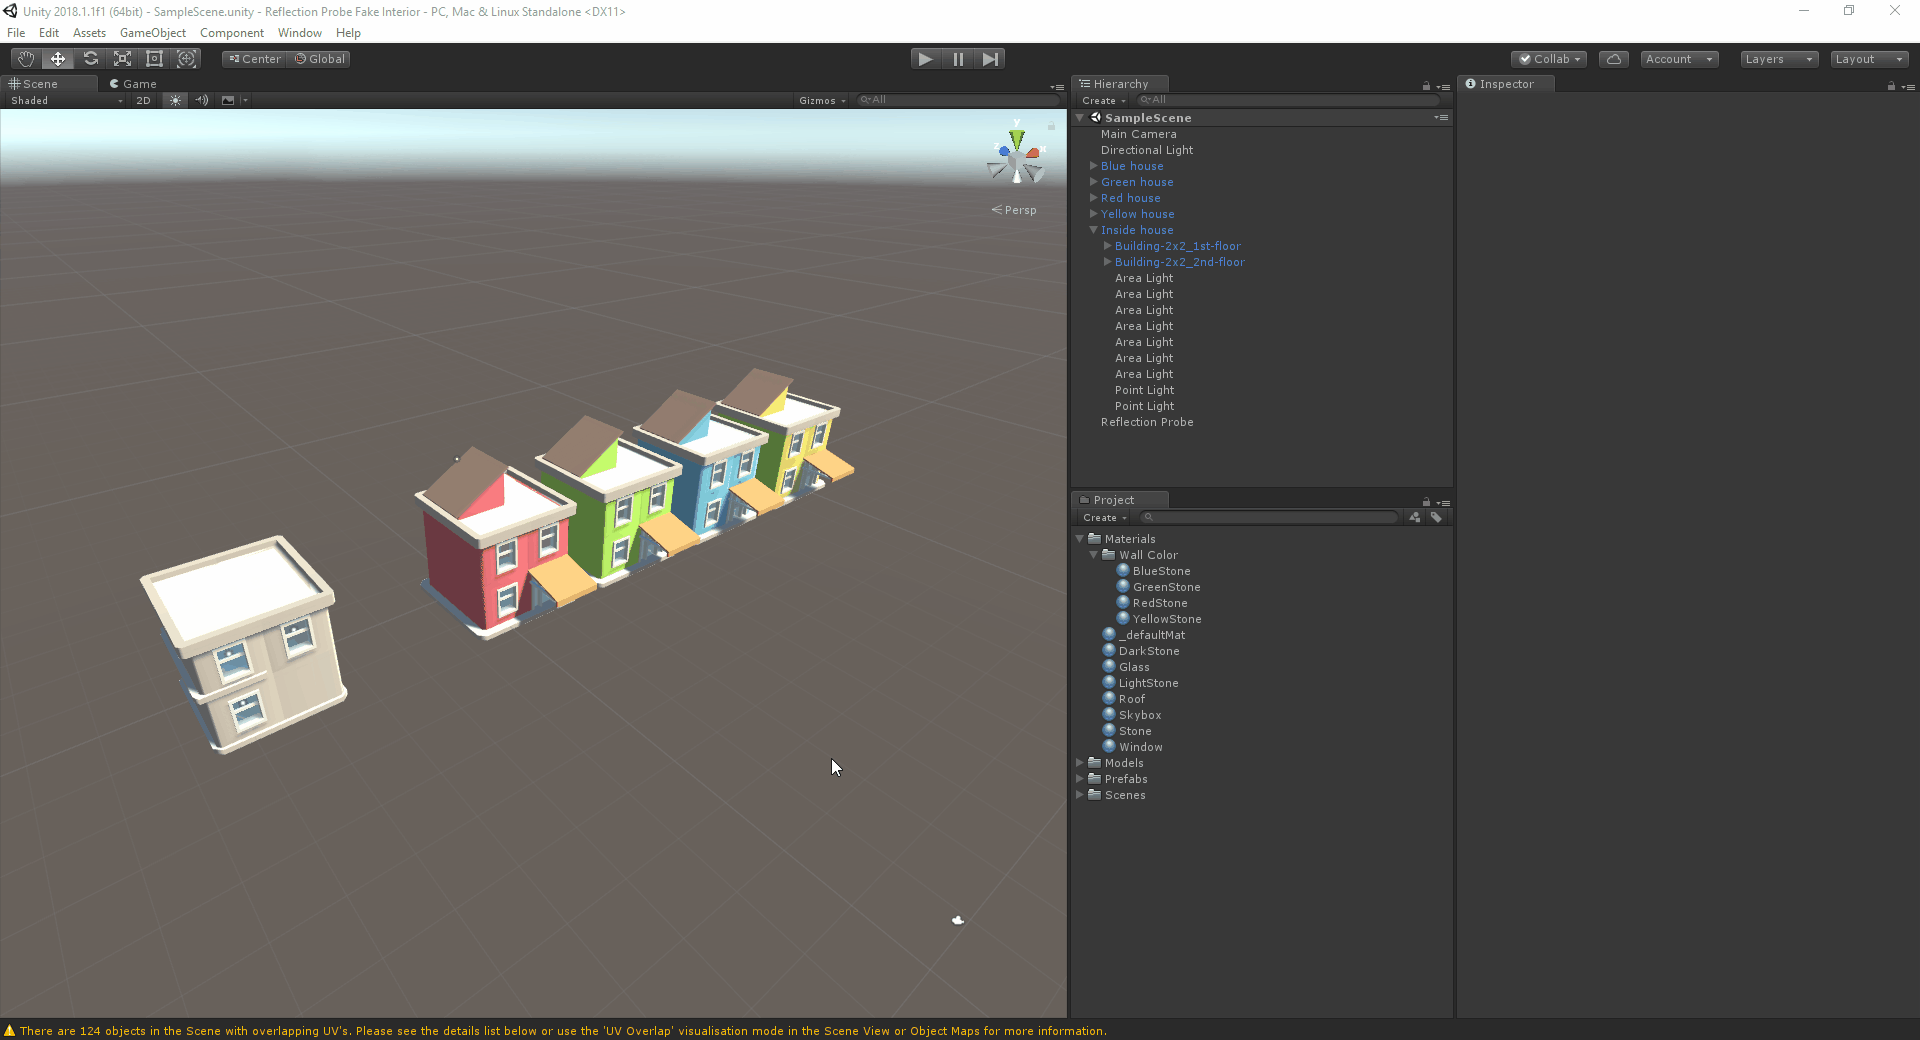
Task: Open Hierarchy Create dropdown
Action: pyautogui.click(x=1104, y=101)
